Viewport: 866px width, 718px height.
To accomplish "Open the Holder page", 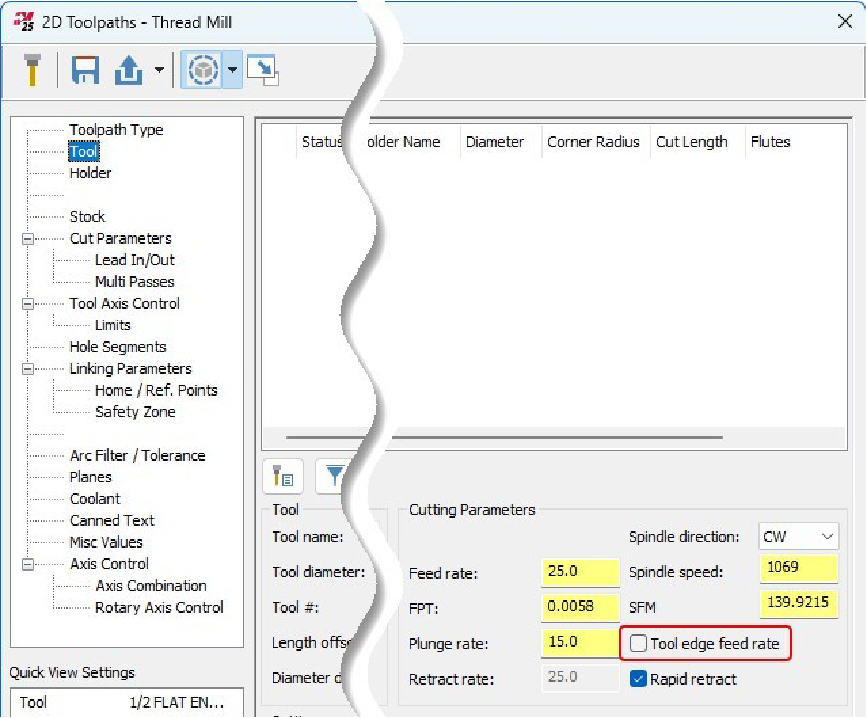I will [x=90, y=173].
